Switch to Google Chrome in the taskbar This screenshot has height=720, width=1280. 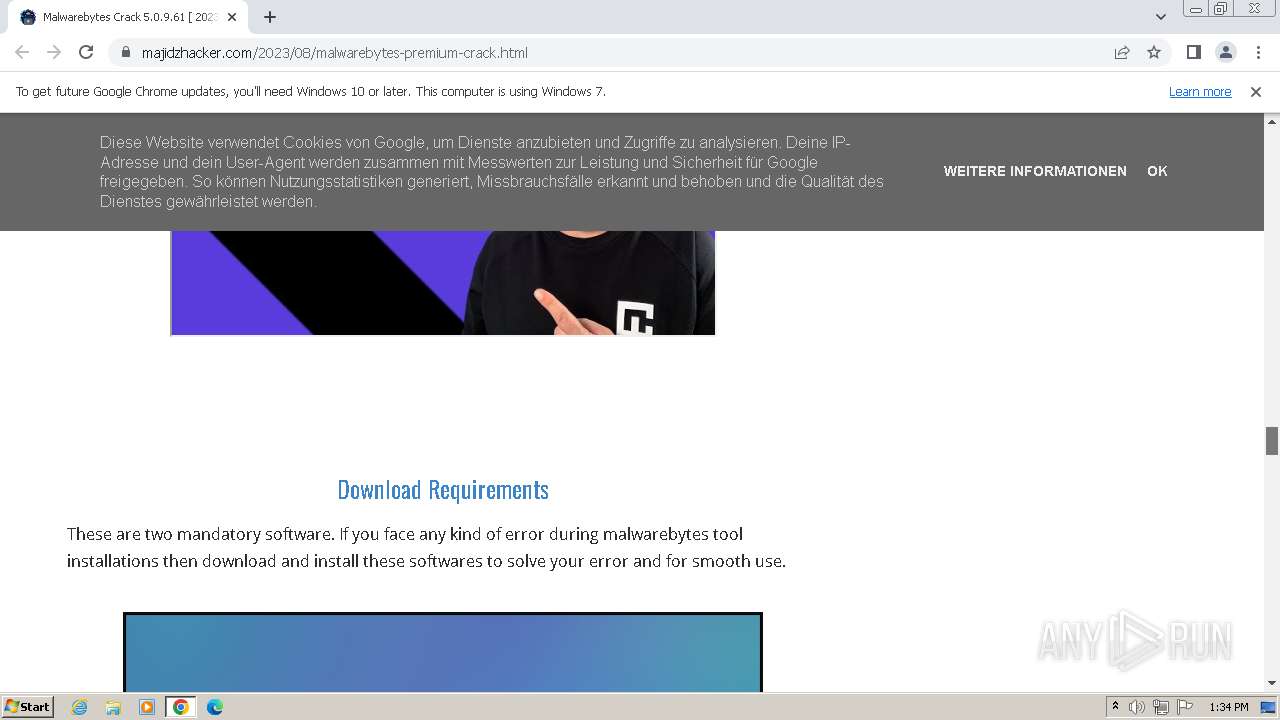(180, 707)
